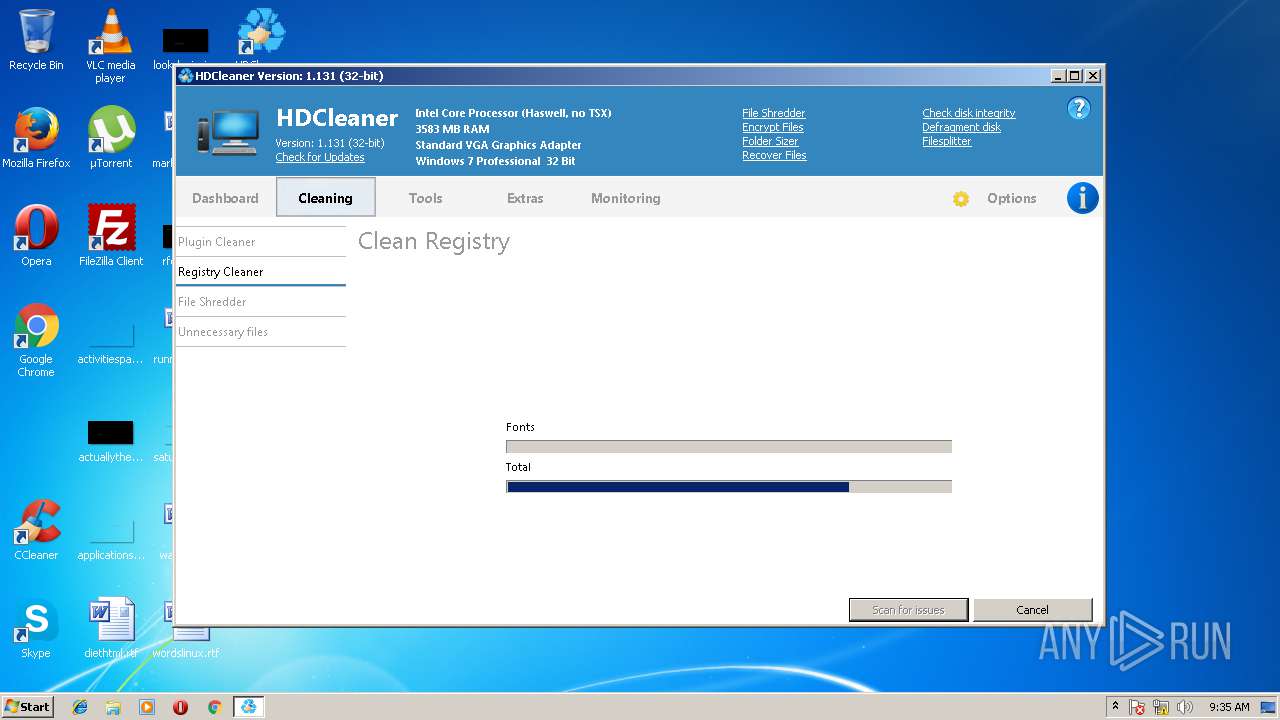This screenshot has width=1280, height=720.
Task: Open the Tools tab
Action: (425, 198)
